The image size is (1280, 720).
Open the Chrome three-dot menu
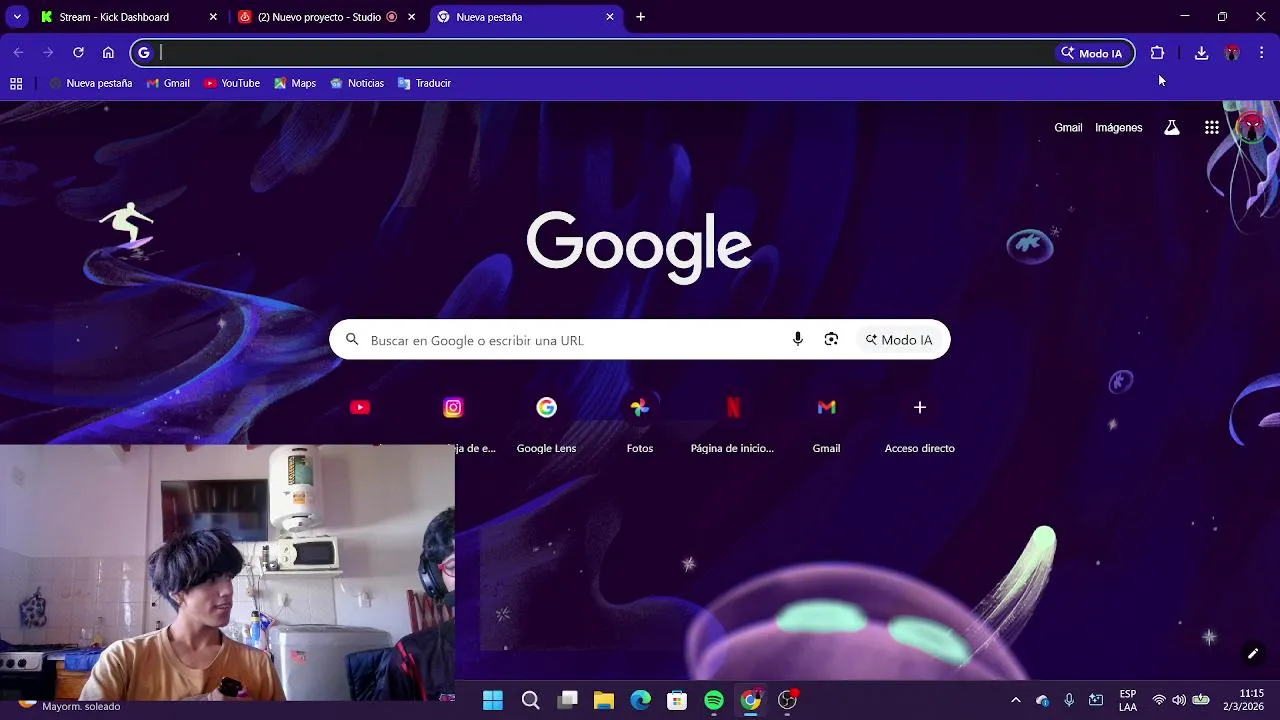coord(1261,53)
